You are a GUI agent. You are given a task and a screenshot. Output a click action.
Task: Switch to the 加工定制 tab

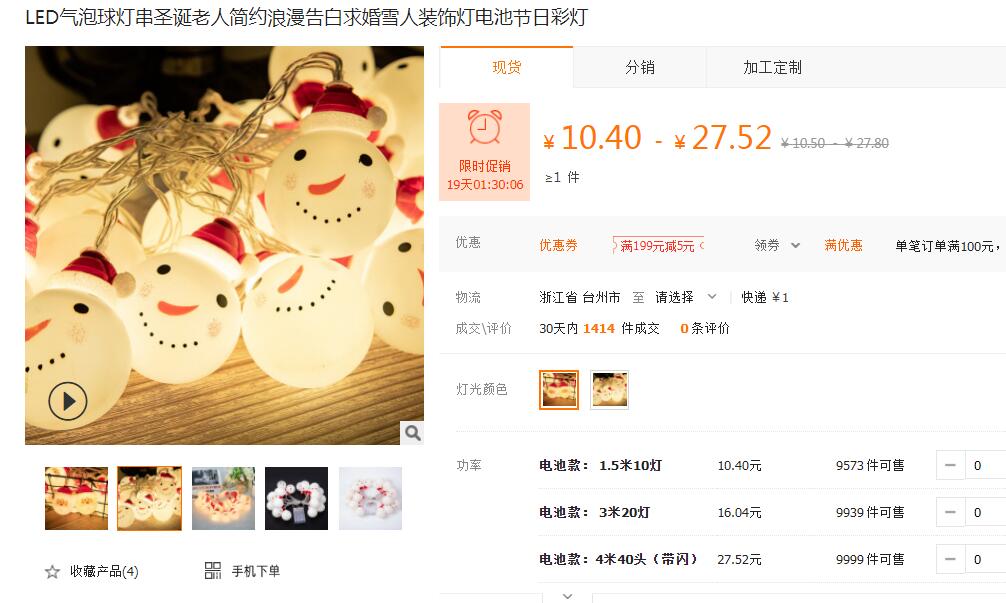click(772, 67)
